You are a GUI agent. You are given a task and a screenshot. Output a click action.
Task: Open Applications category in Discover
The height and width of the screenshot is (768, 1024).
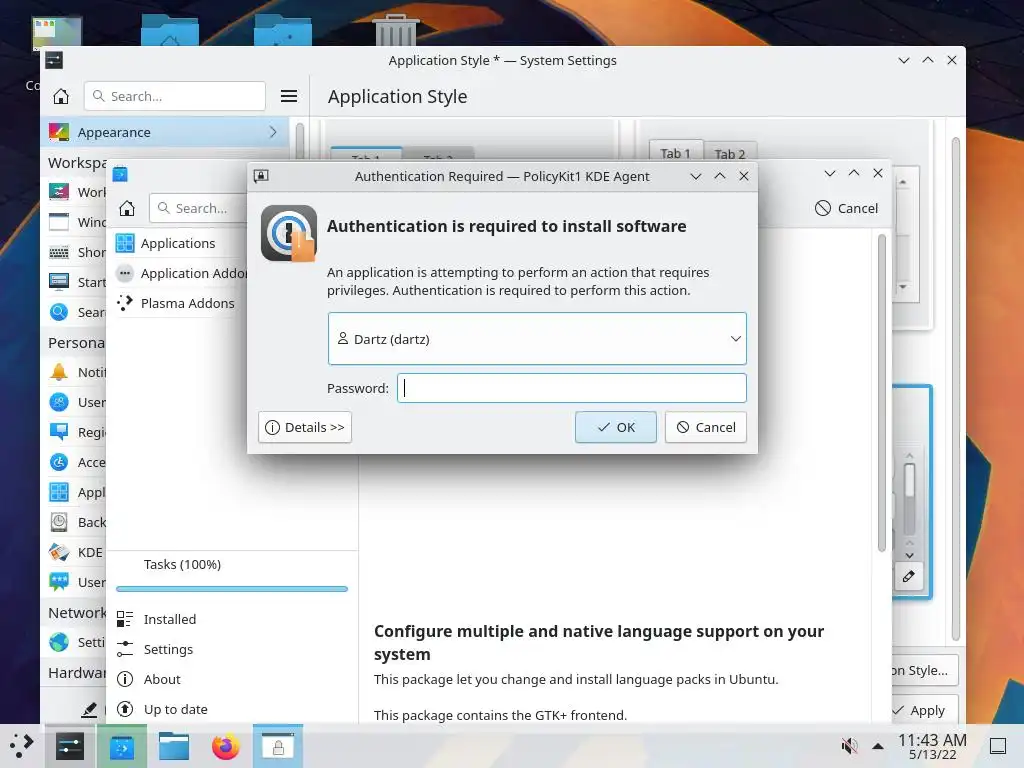coord(178,244)
